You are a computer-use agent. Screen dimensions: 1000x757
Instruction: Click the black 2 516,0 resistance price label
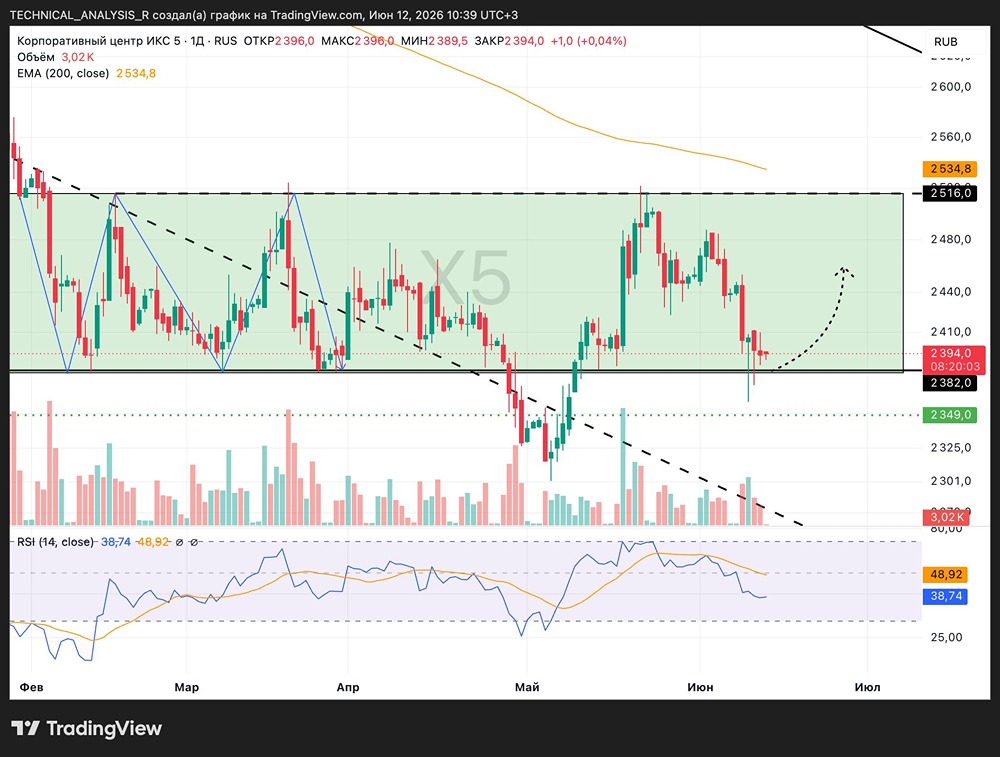[x=950, y=193]
